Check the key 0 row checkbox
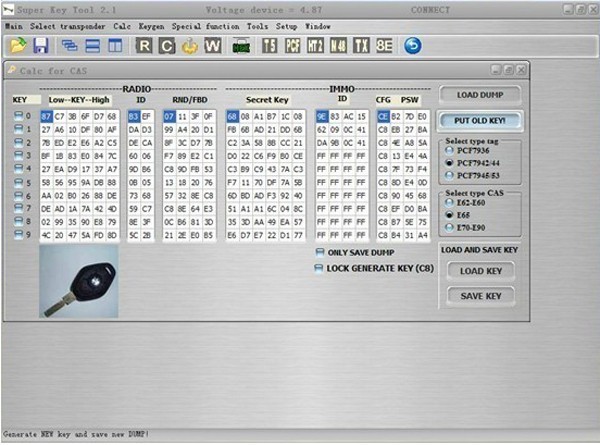Screen dimensions: 600x445 [x=18, y=117]
